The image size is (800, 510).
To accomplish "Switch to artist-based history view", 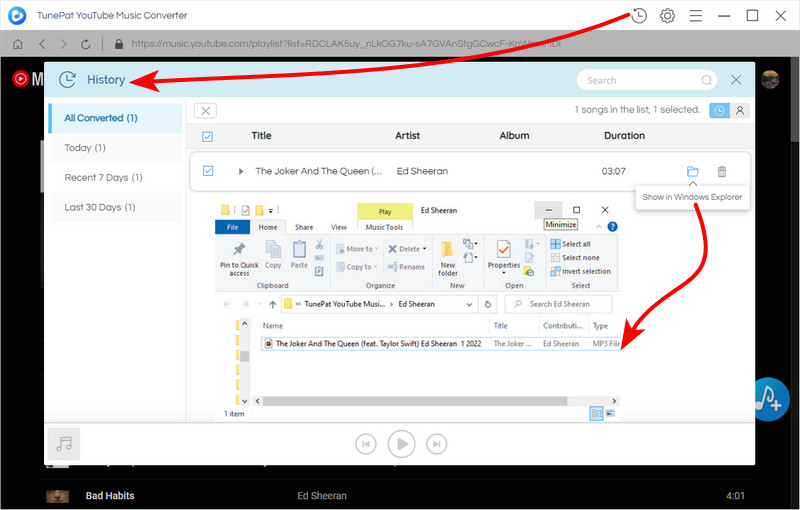I will [740, 111].
